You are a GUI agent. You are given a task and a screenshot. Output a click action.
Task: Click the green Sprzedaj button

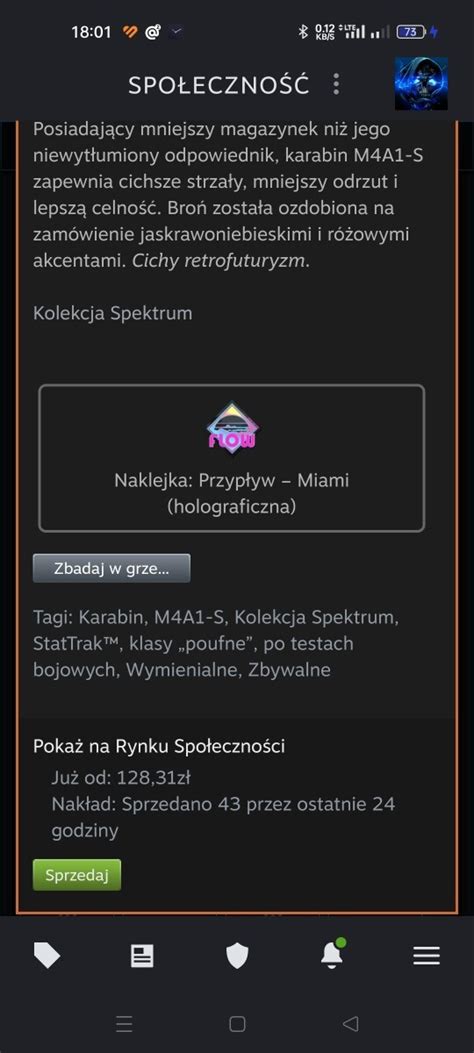click(77, 875)
